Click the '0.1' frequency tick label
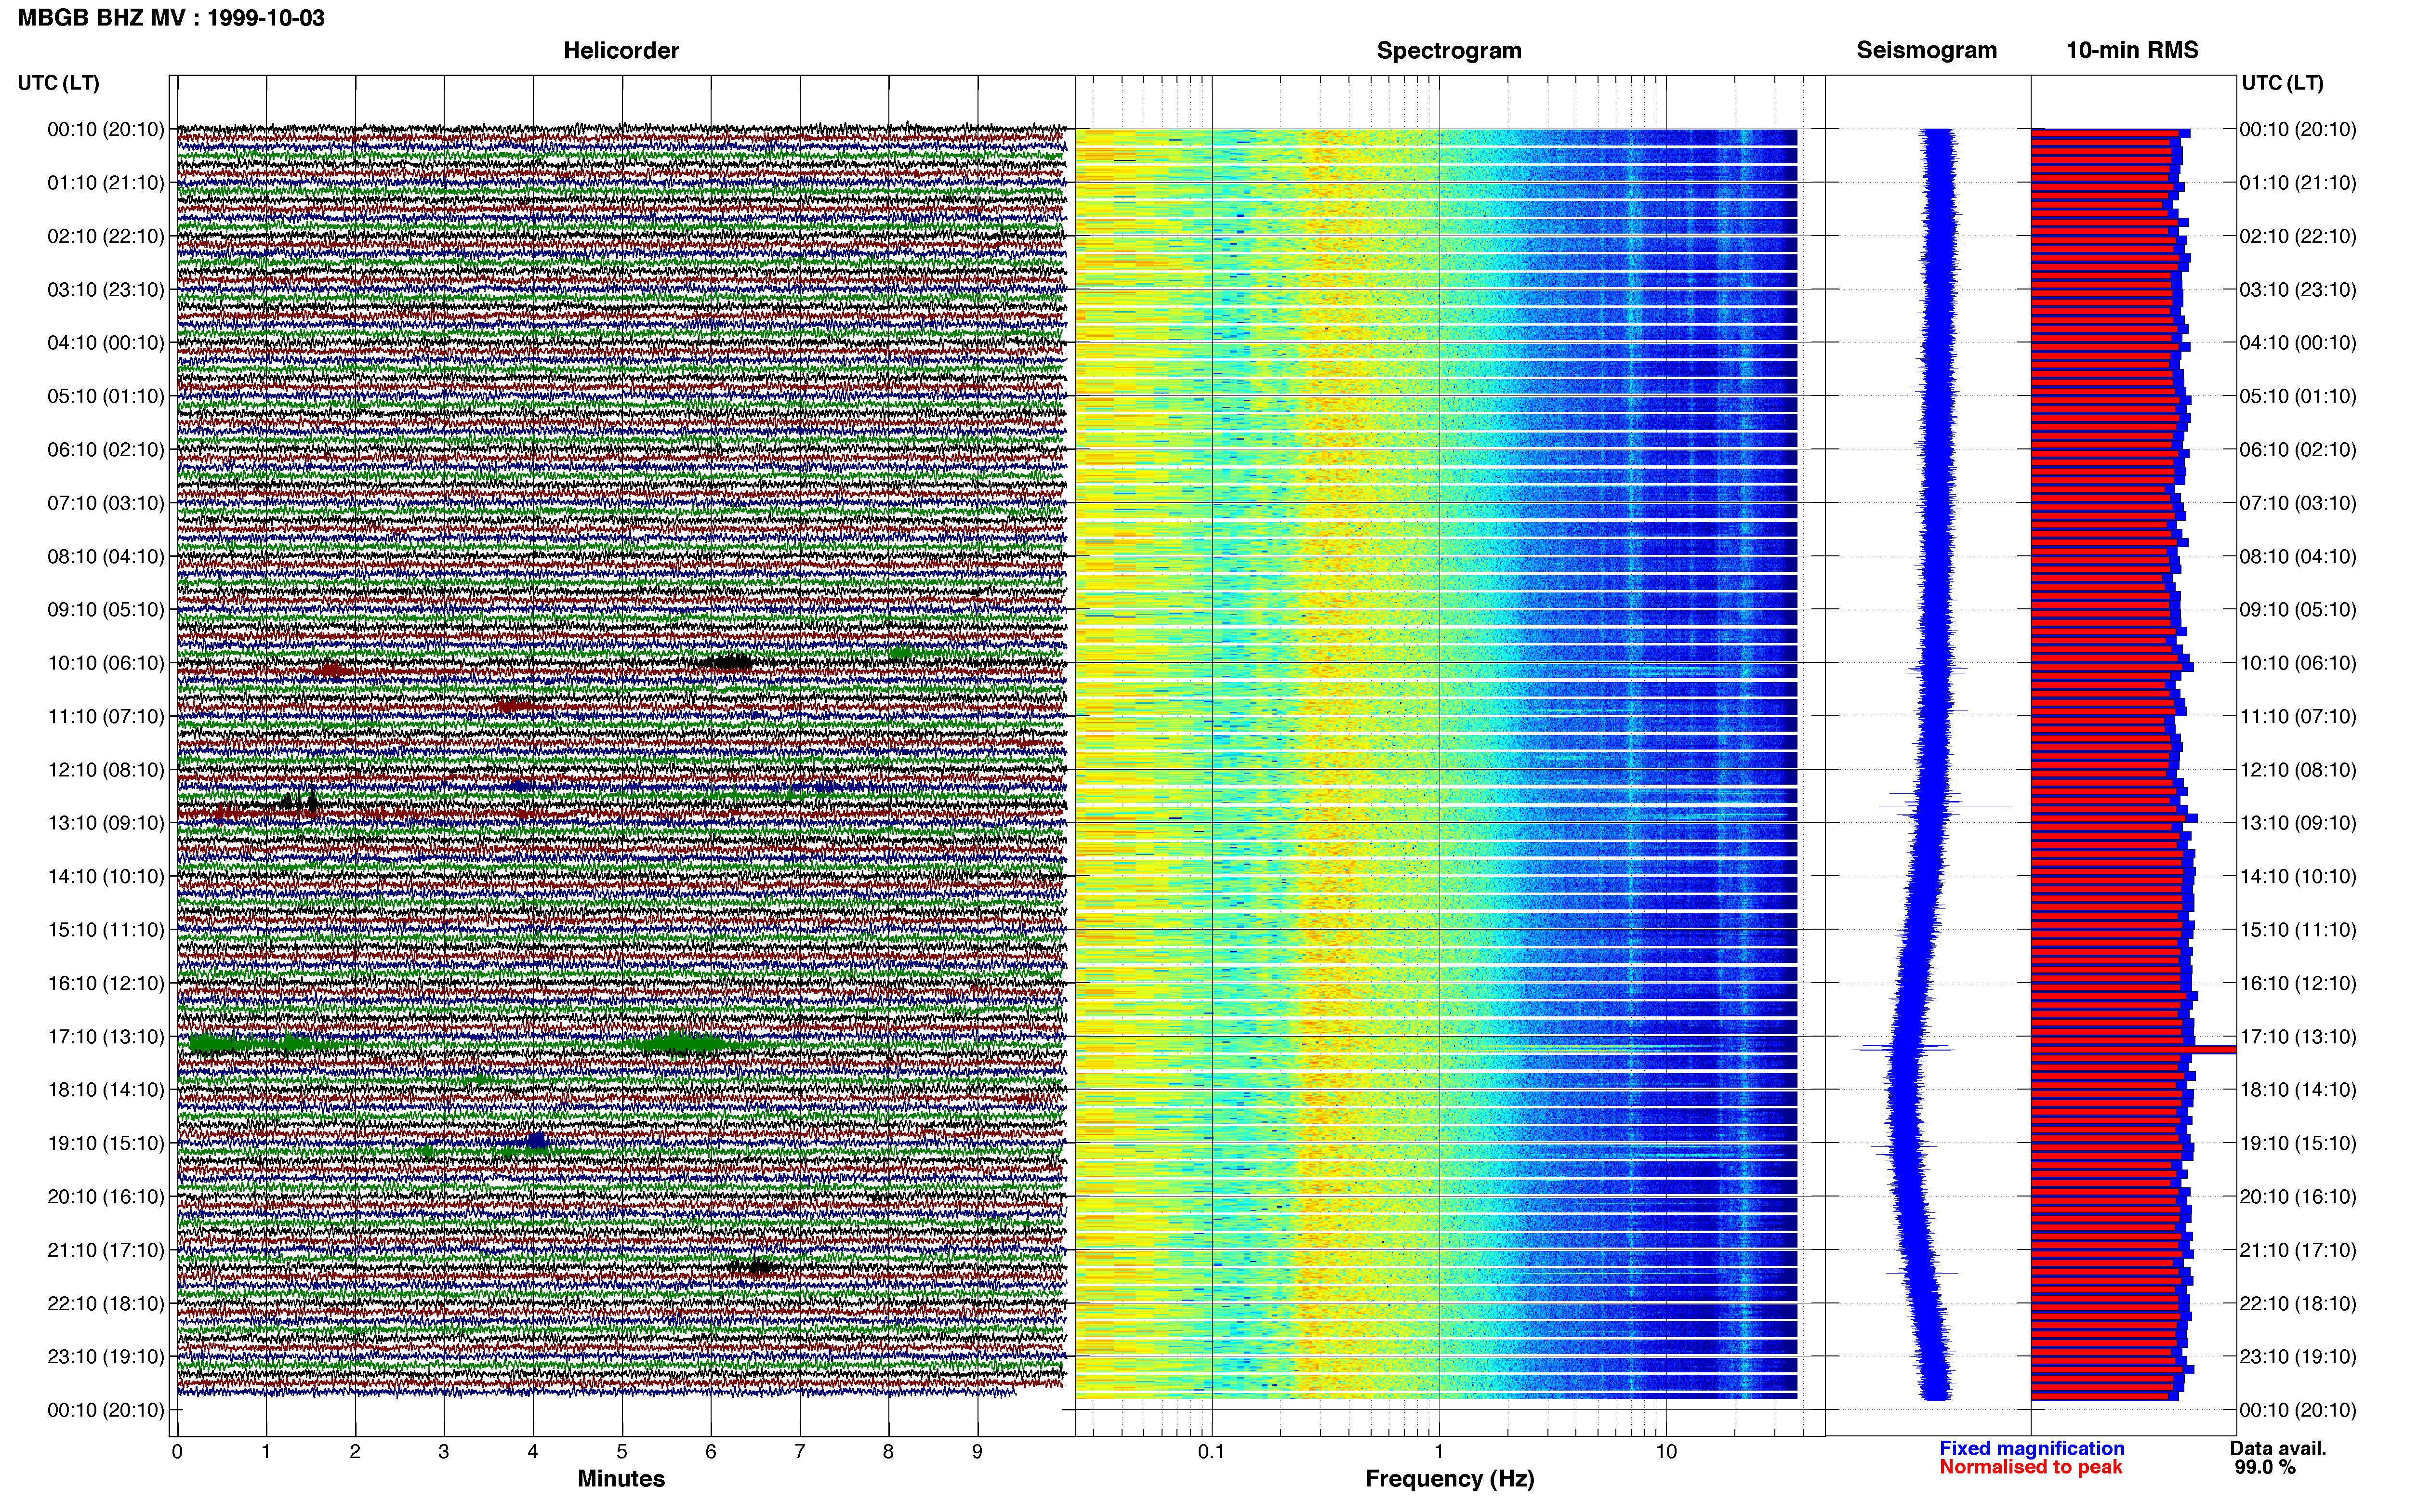The height and width of the screenshot is (1512, 2418). (x=1211, y=1452)
